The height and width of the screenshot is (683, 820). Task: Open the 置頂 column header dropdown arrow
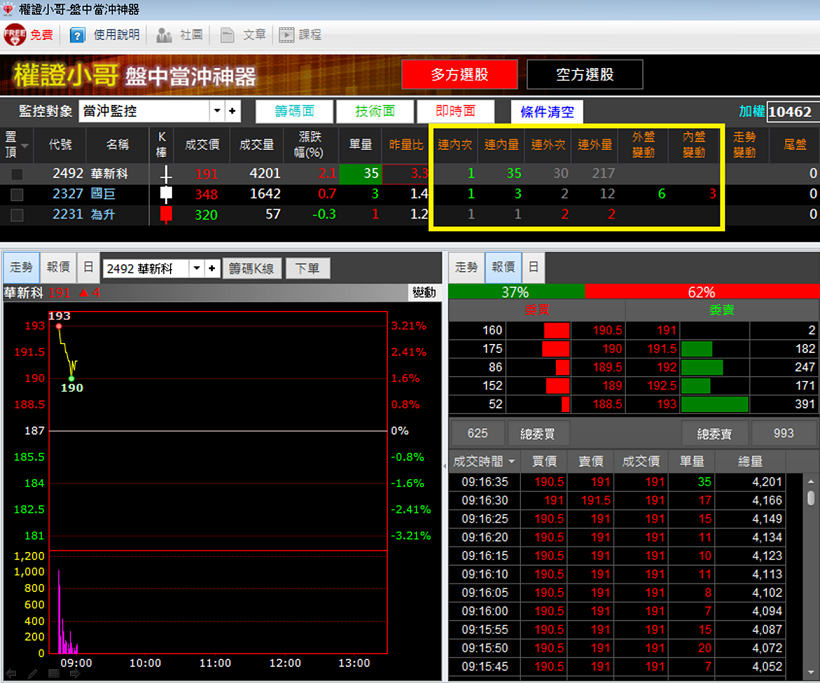pyautogui.click(x=25, y=145)
